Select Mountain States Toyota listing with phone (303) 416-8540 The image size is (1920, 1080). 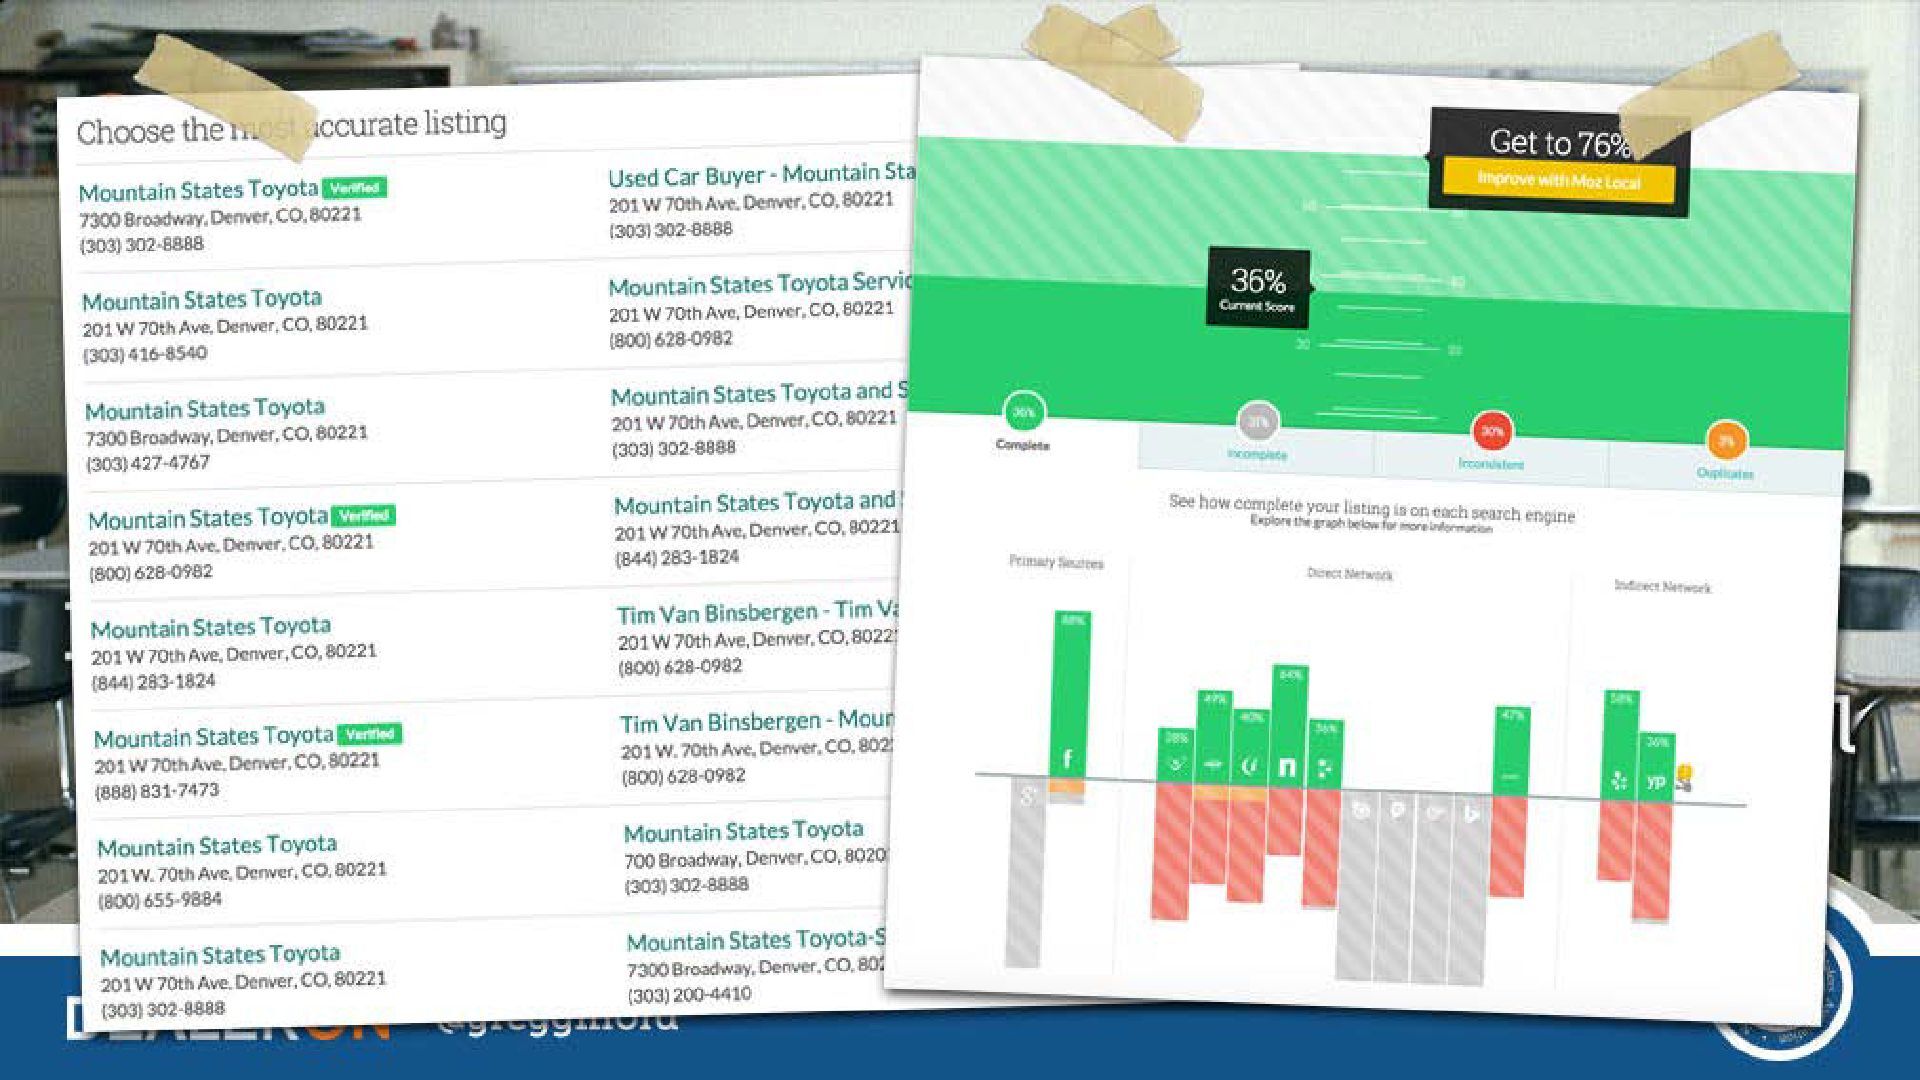click(225, 326)
